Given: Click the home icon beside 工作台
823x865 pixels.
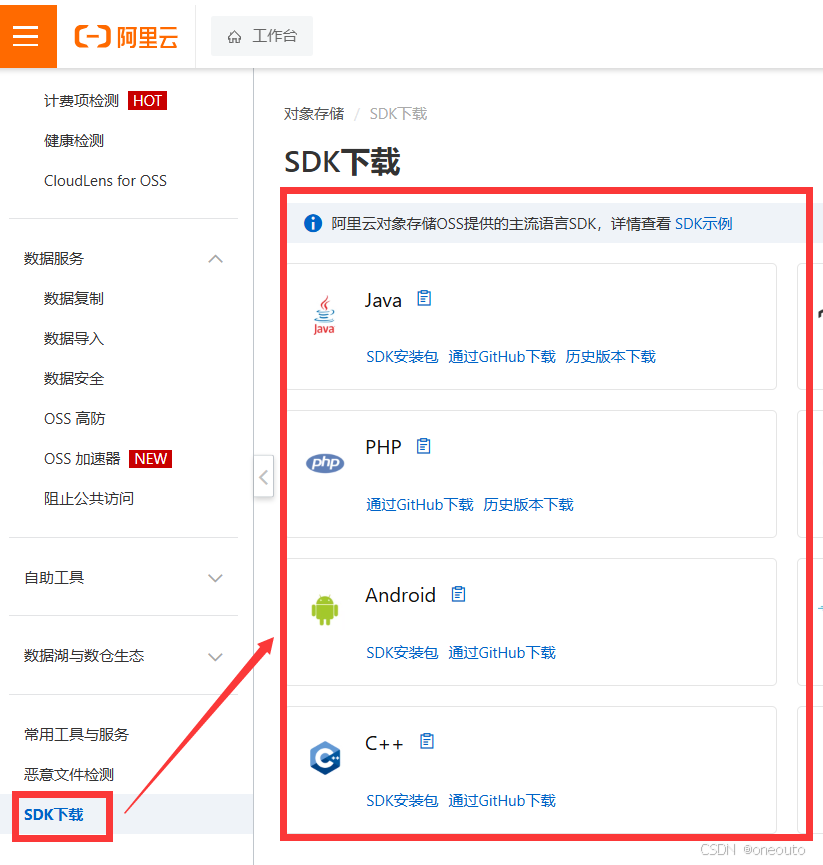Looking at the screenshot, I should click(234, 37).
